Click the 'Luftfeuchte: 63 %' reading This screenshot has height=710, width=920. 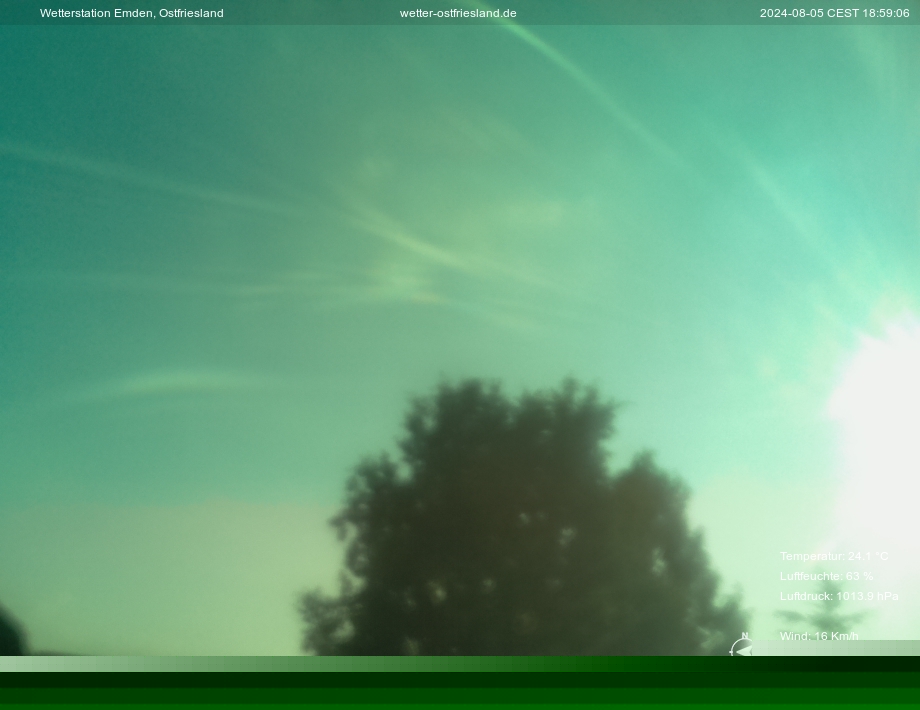click(826, 576)
